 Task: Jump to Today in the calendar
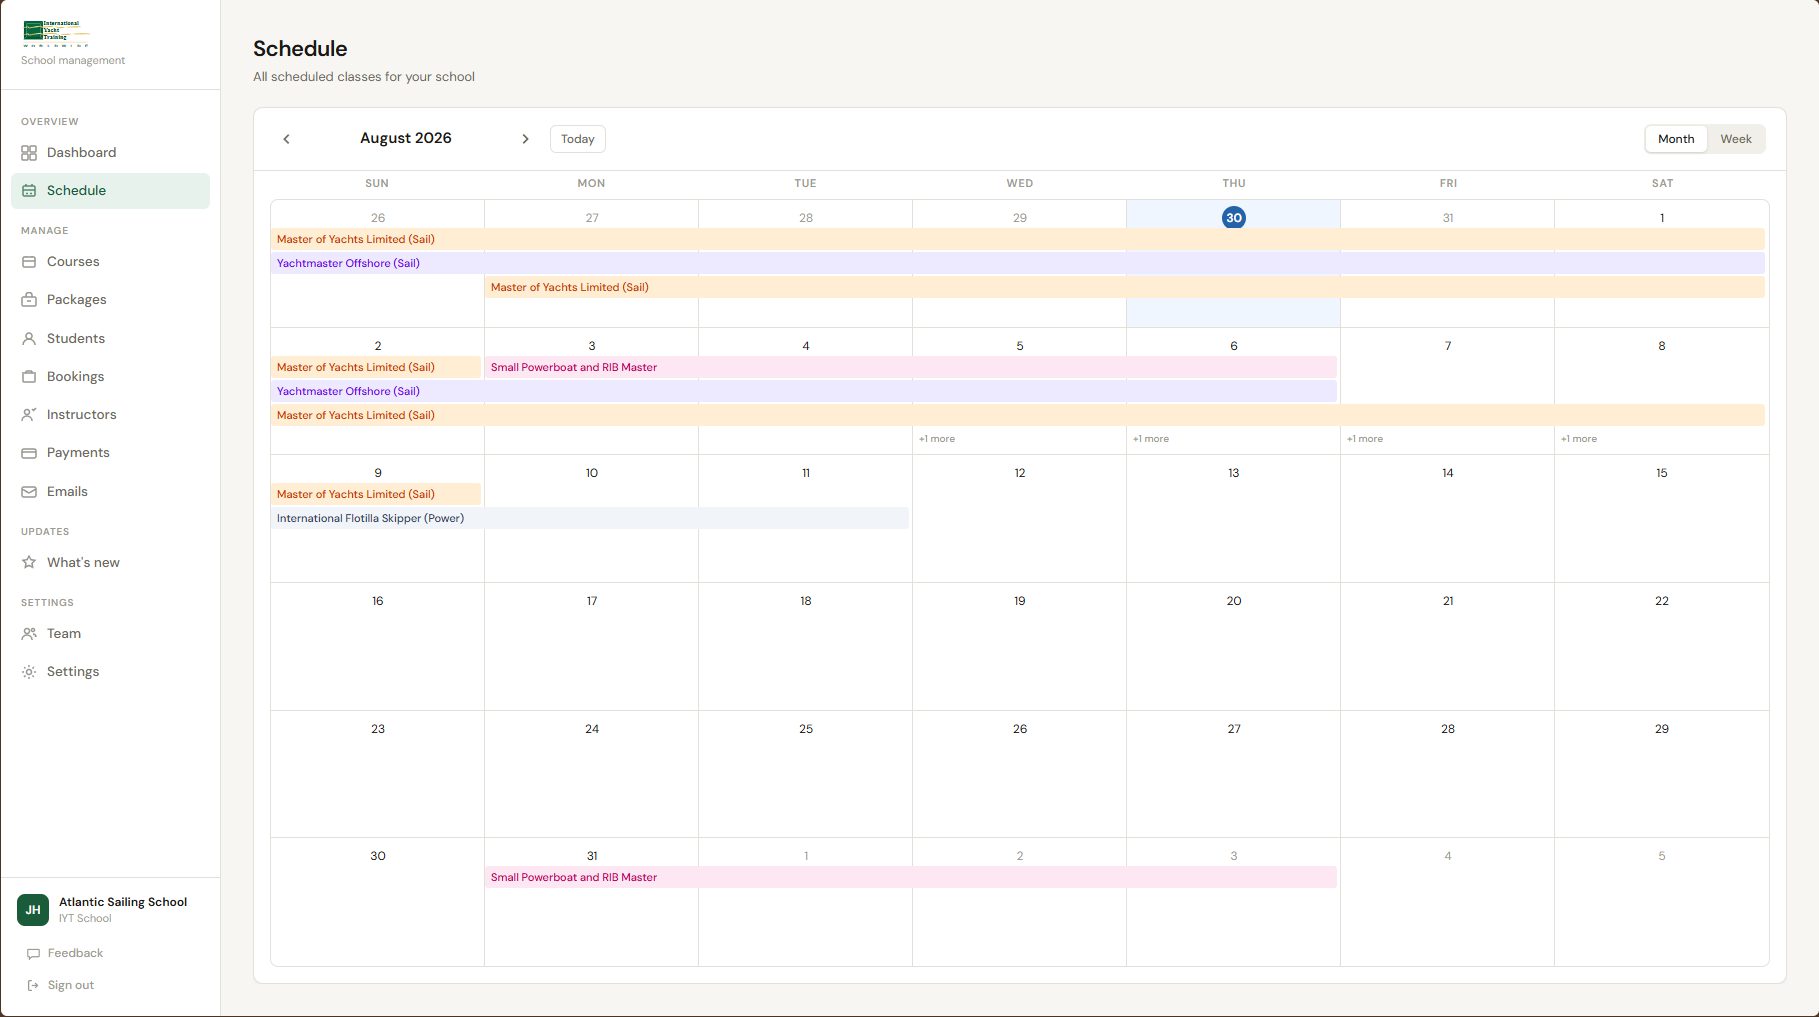tap(578, 139)
